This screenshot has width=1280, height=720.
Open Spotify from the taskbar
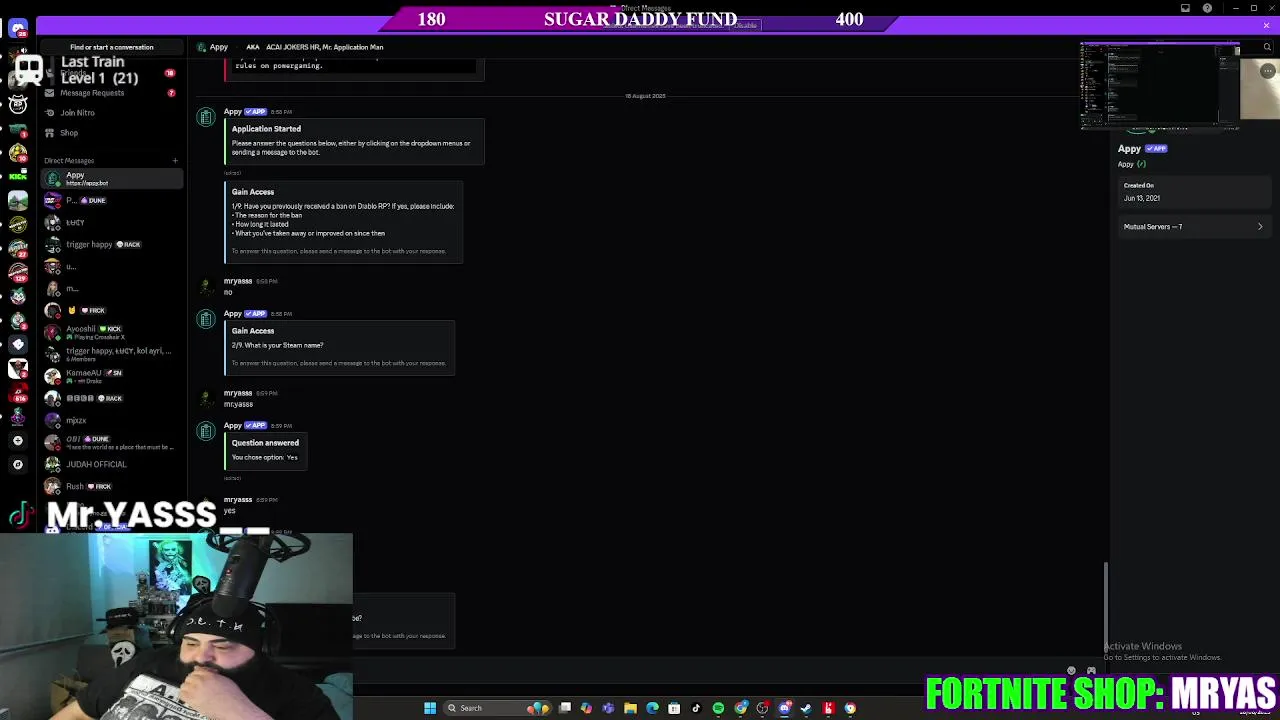(x=718, y=708)
